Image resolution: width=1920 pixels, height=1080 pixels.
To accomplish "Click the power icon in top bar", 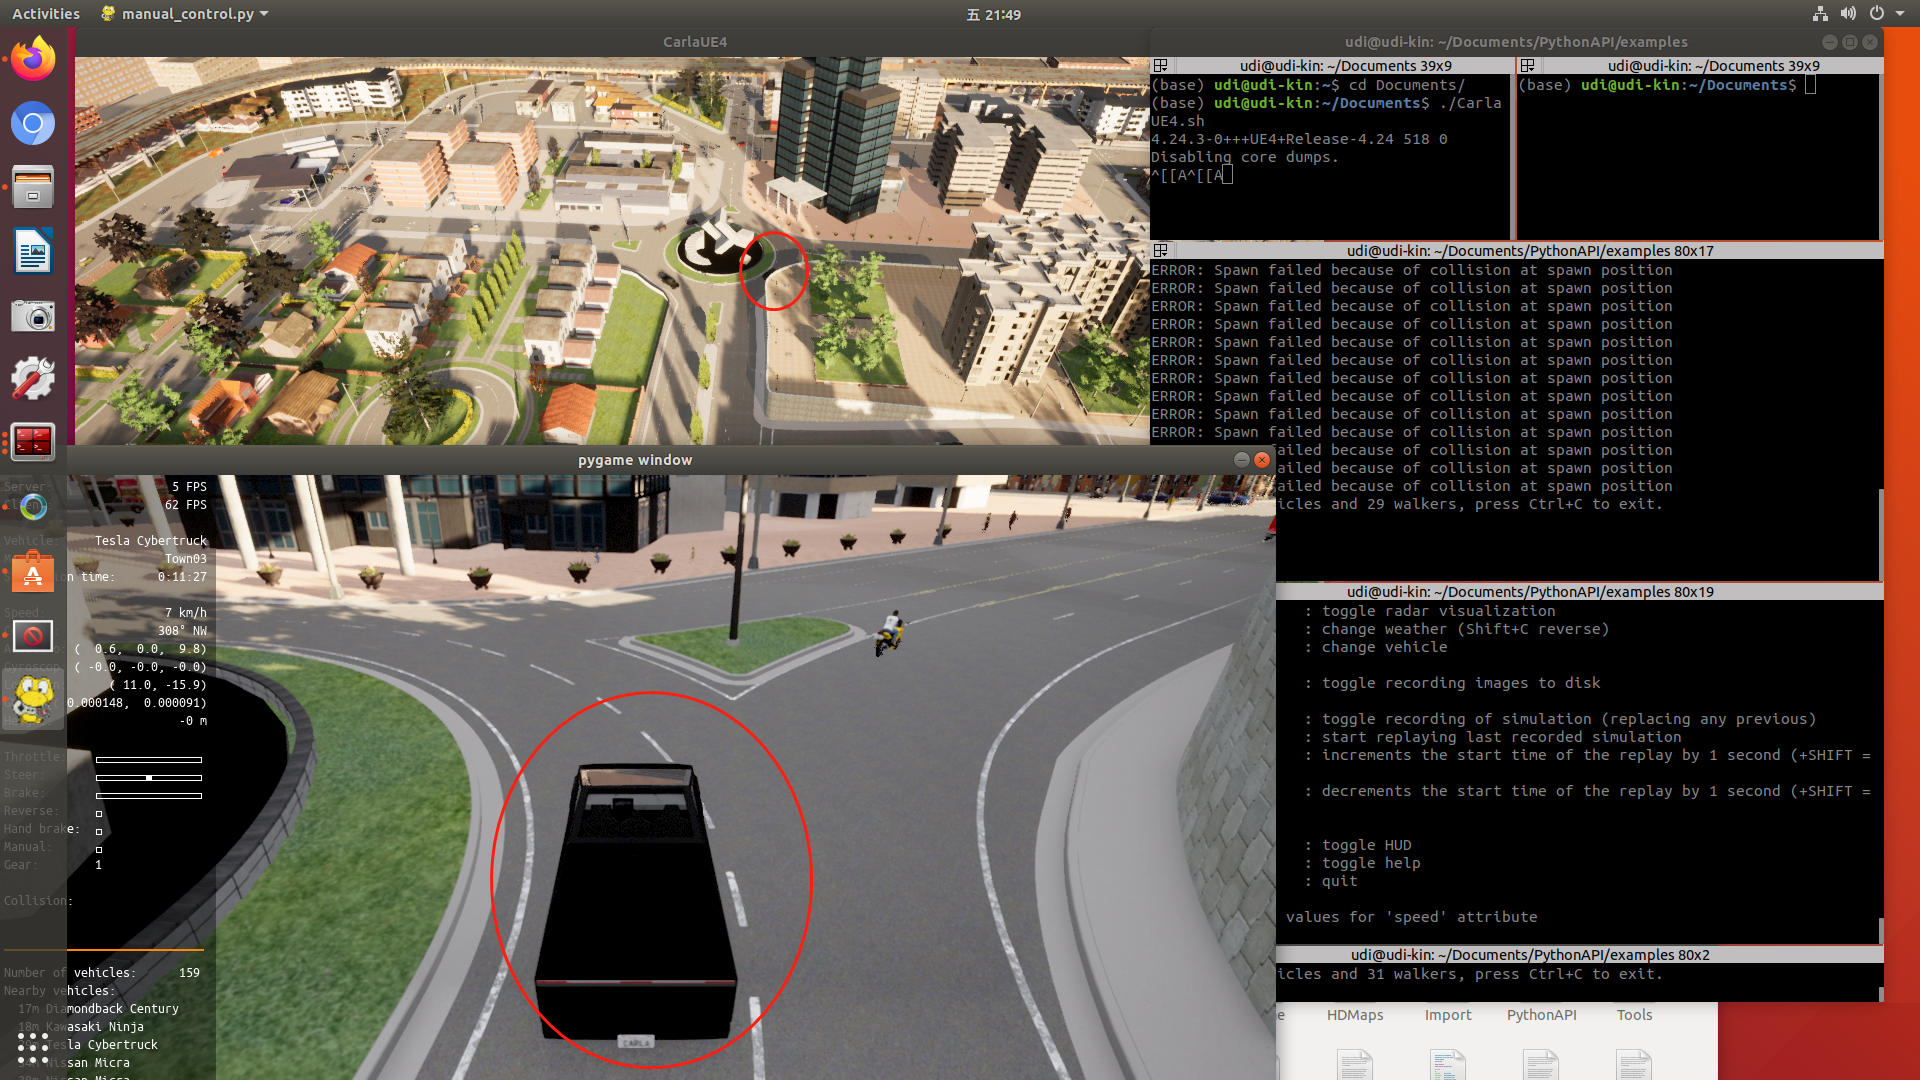I will point(1877,14).
